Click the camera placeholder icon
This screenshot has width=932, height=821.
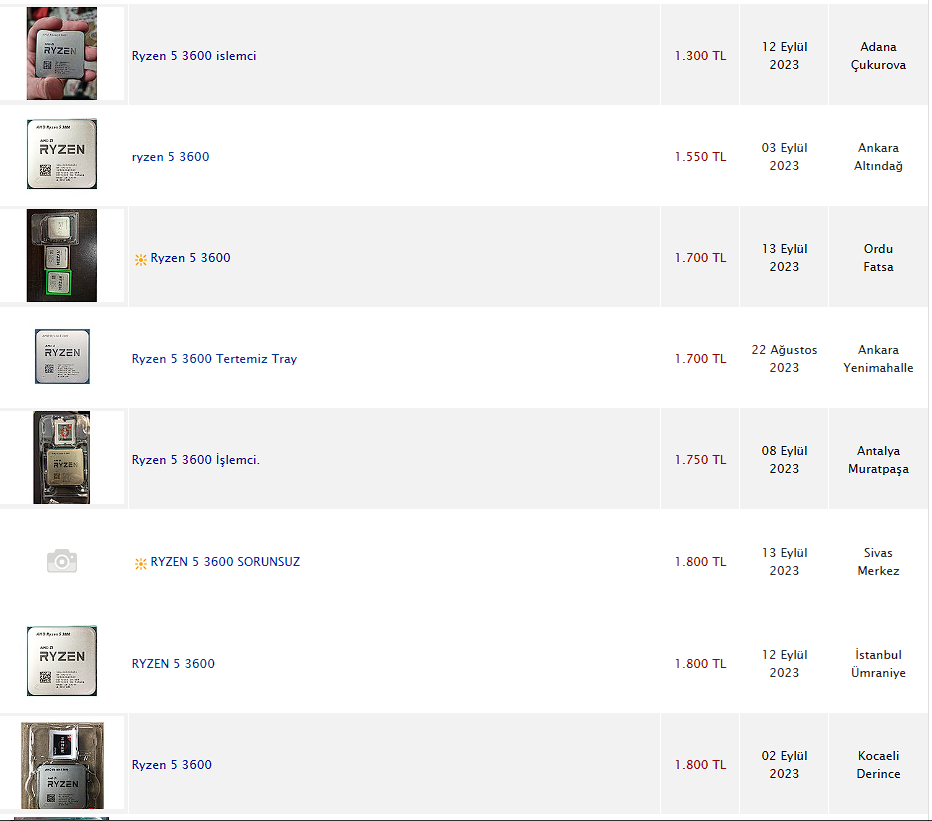[62, 561]
